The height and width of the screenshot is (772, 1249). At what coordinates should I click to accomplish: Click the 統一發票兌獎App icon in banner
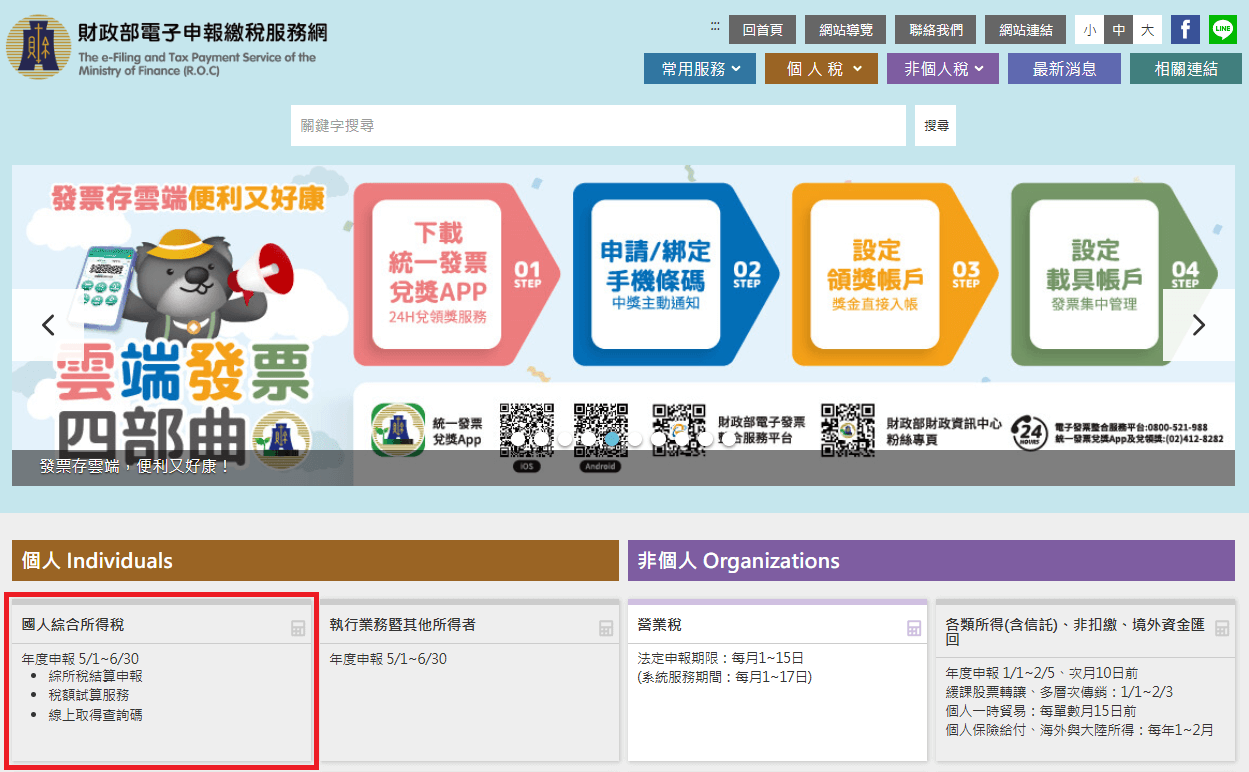point(398,430)
